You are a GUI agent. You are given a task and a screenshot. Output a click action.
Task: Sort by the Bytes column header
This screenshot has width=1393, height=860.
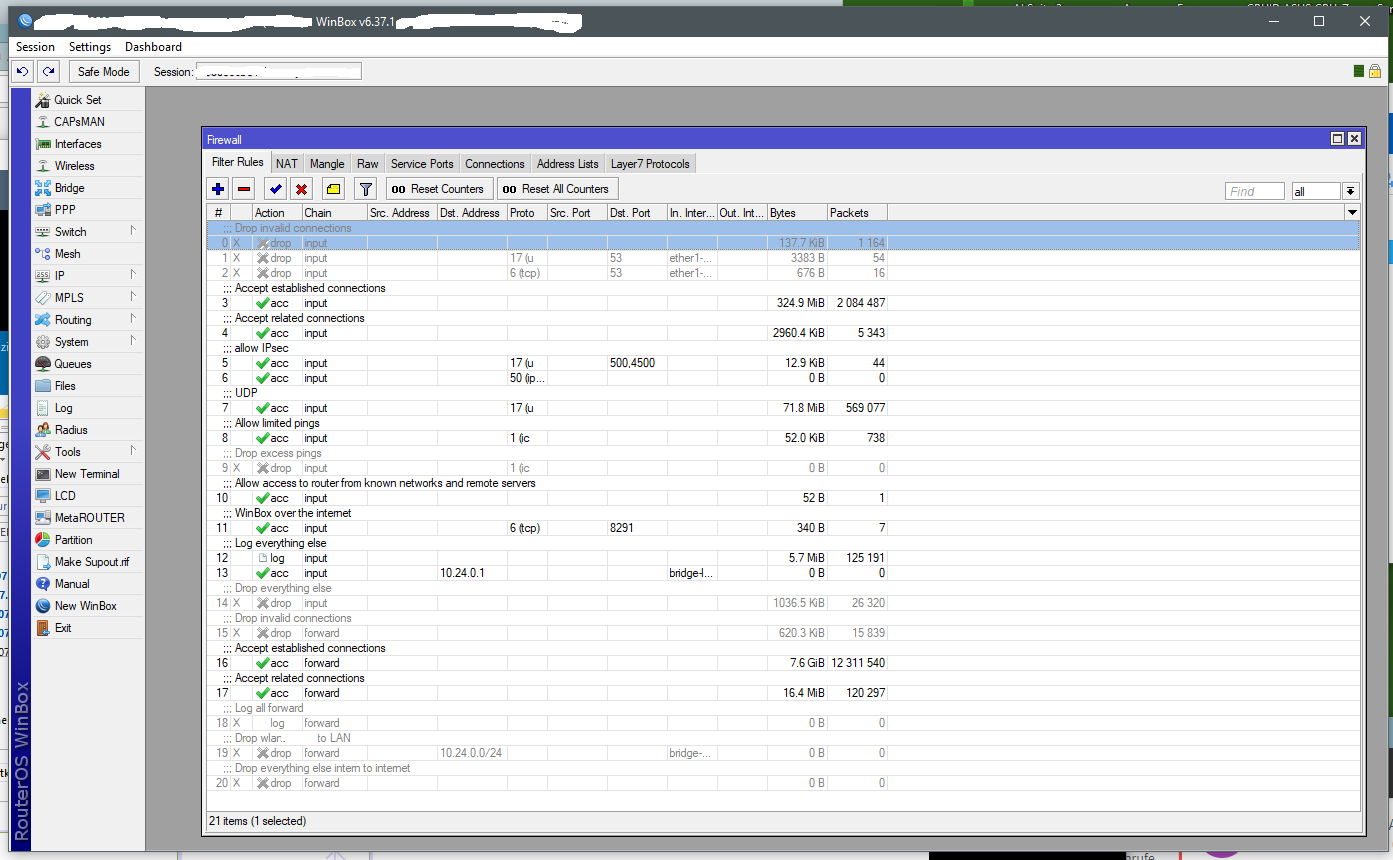pos(797,213)
